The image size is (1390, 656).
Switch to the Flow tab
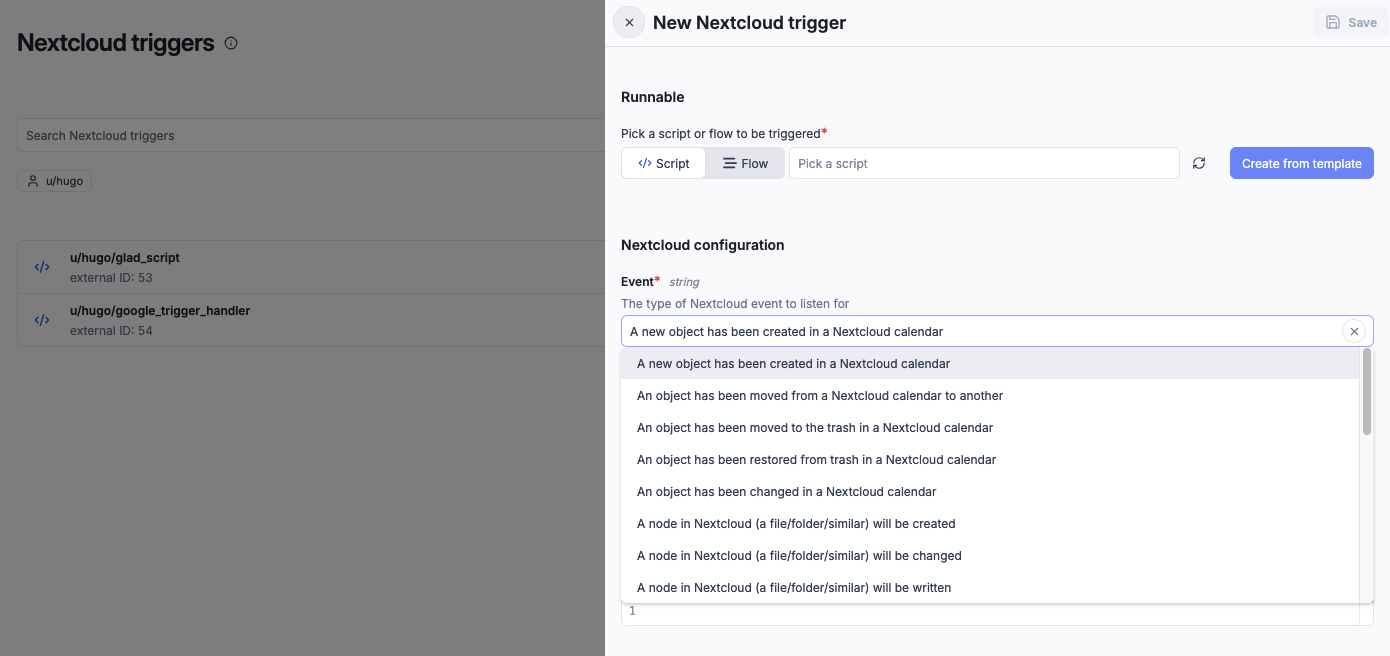coord(745,162)
